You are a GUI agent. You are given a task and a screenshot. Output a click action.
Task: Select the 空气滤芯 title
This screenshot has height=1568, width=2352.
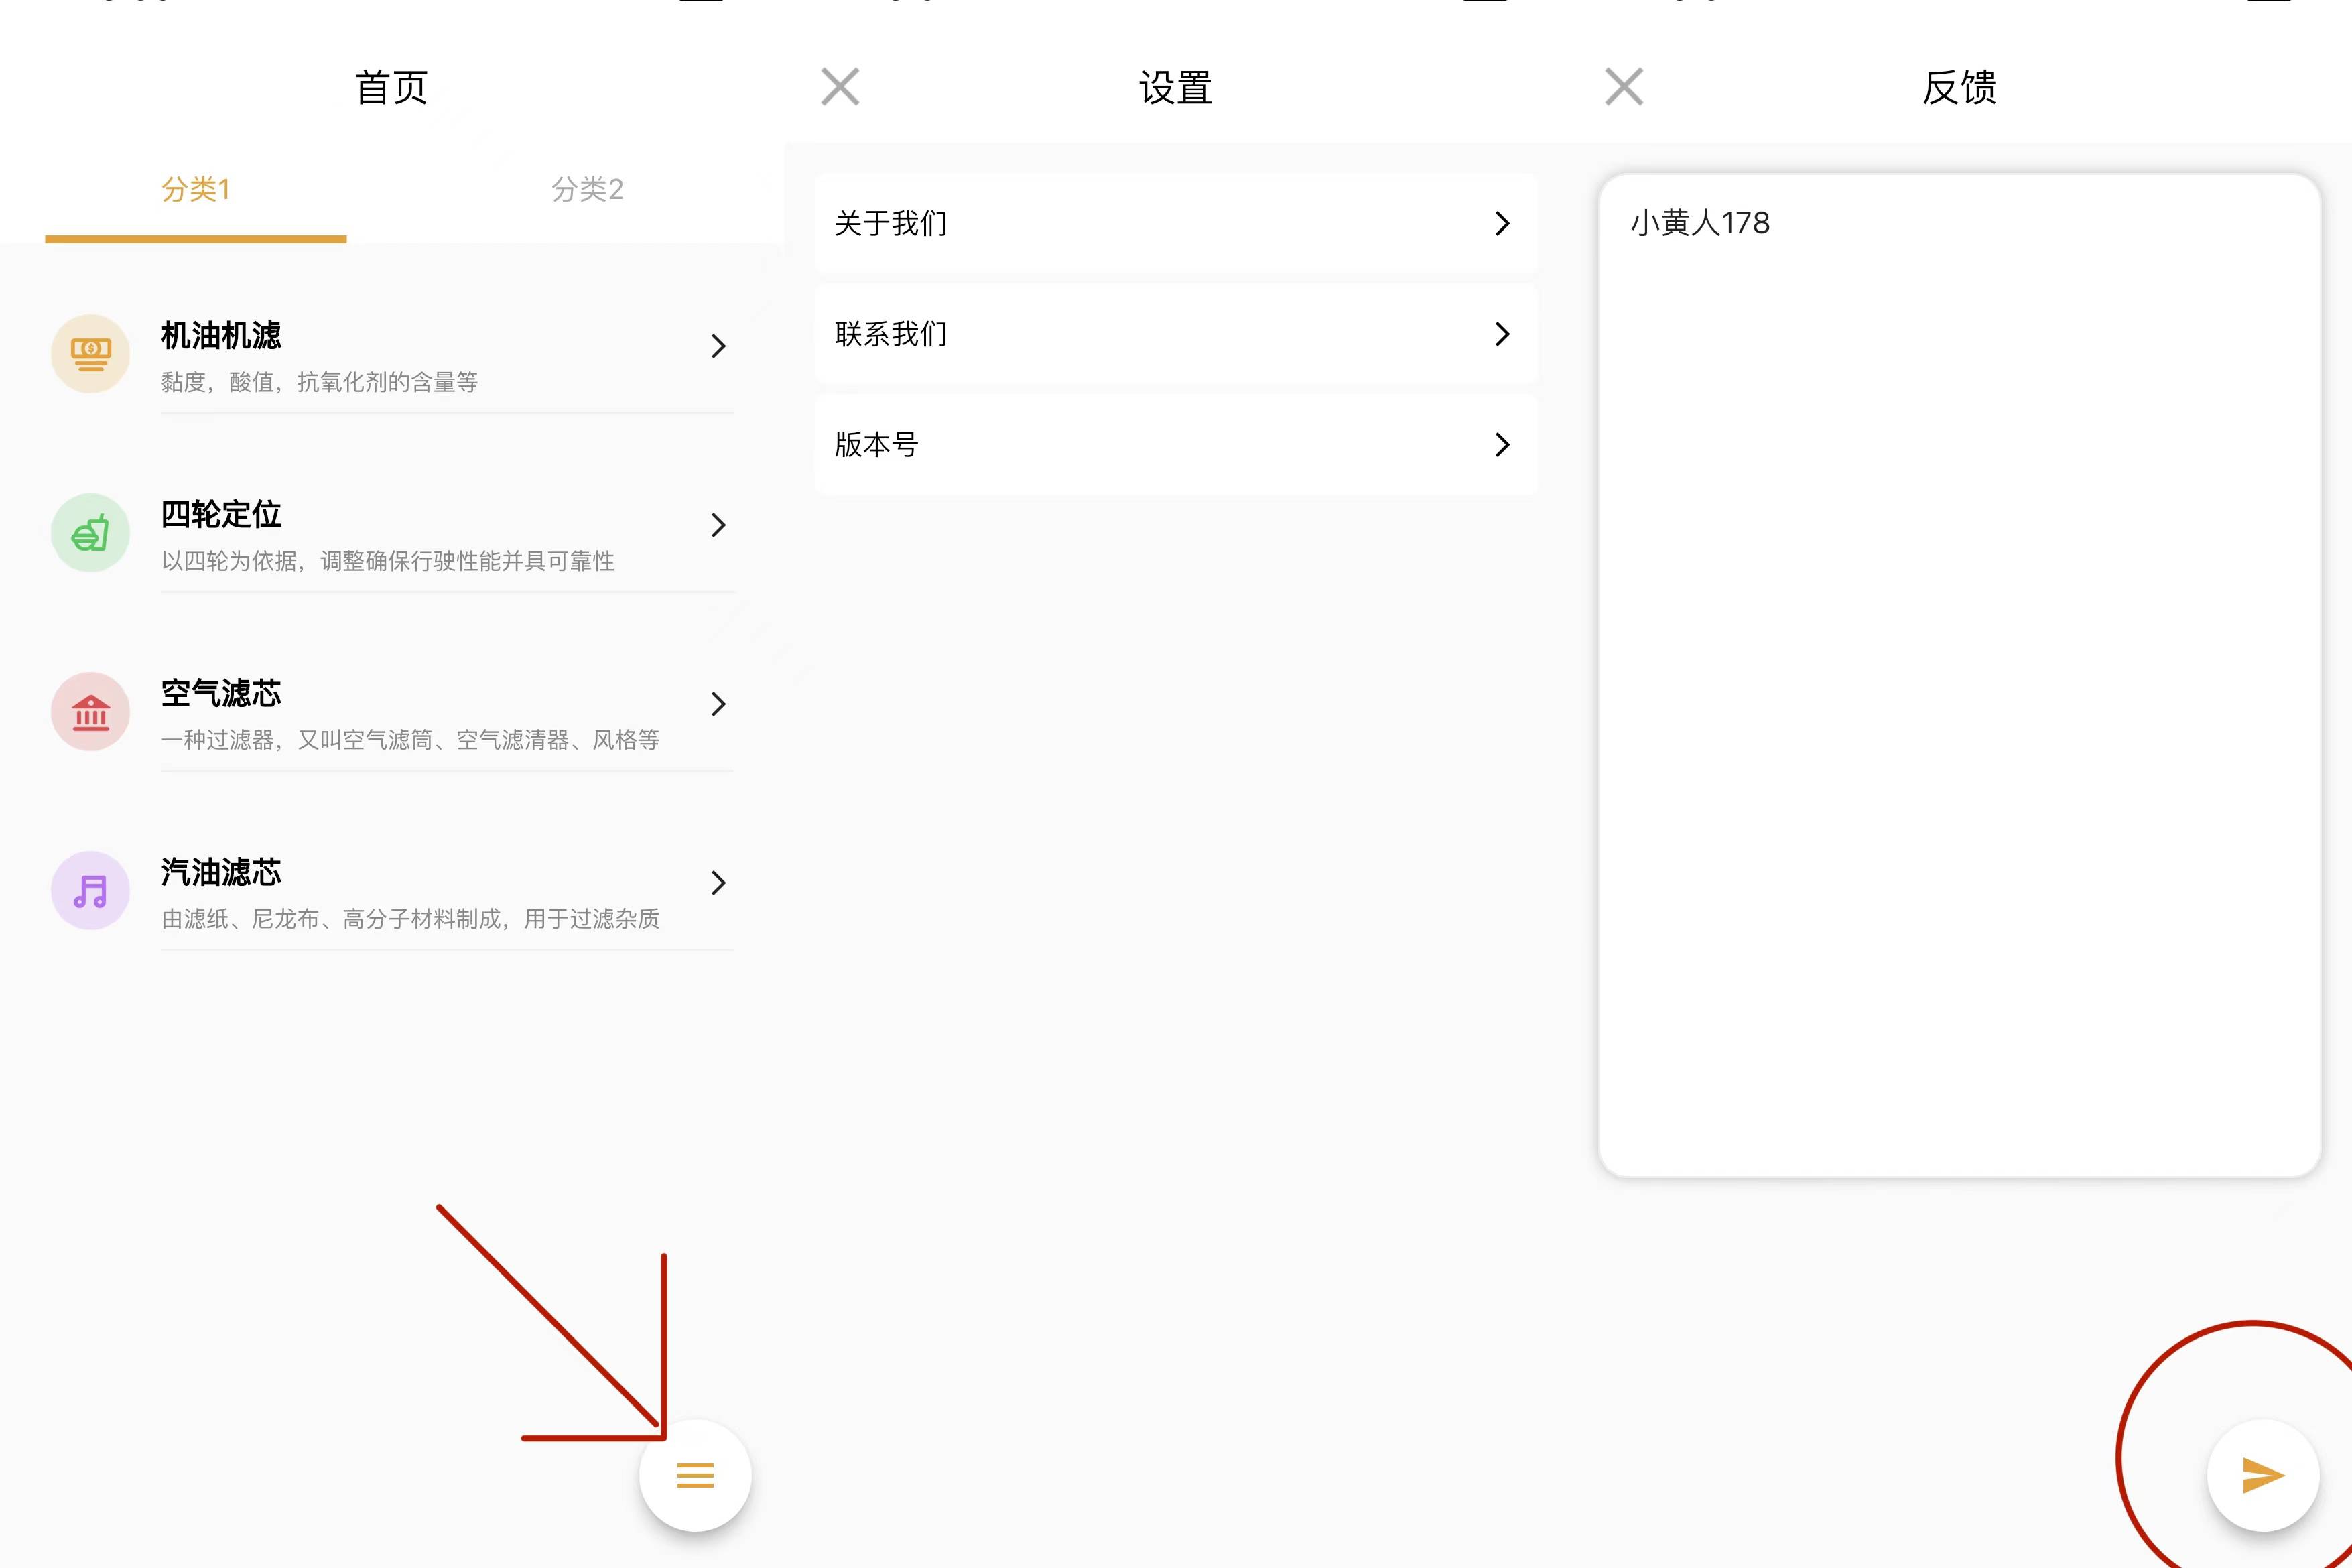point(221,694)
